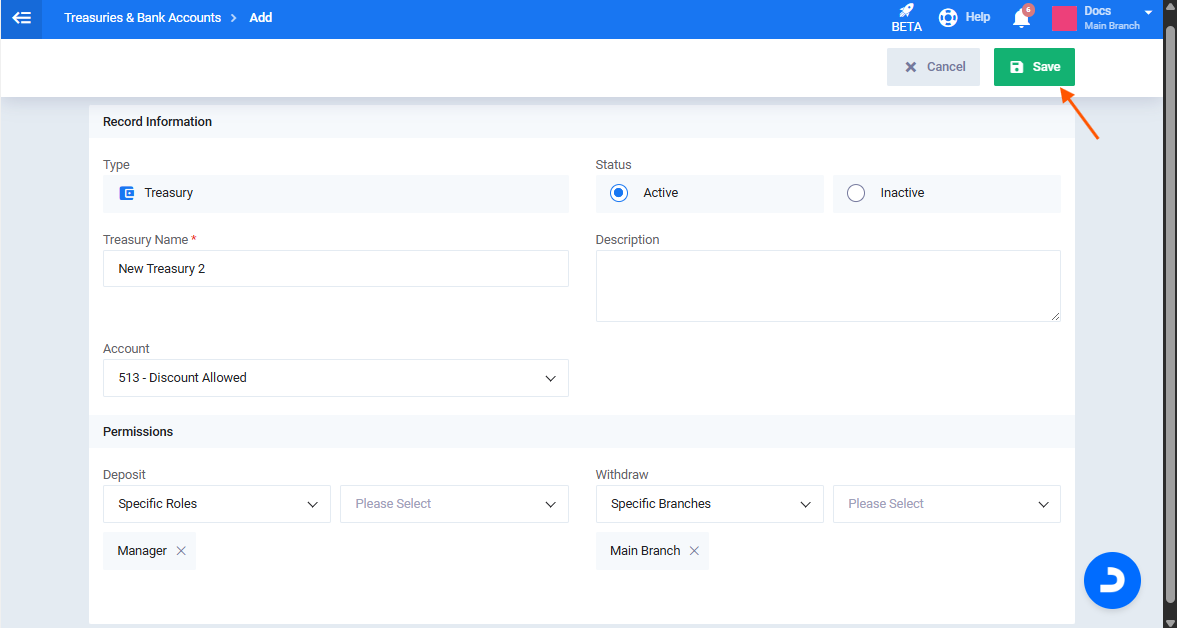Remove the Manager role tag
This screenshot has width=1177, height=628.
coord(181,551)
